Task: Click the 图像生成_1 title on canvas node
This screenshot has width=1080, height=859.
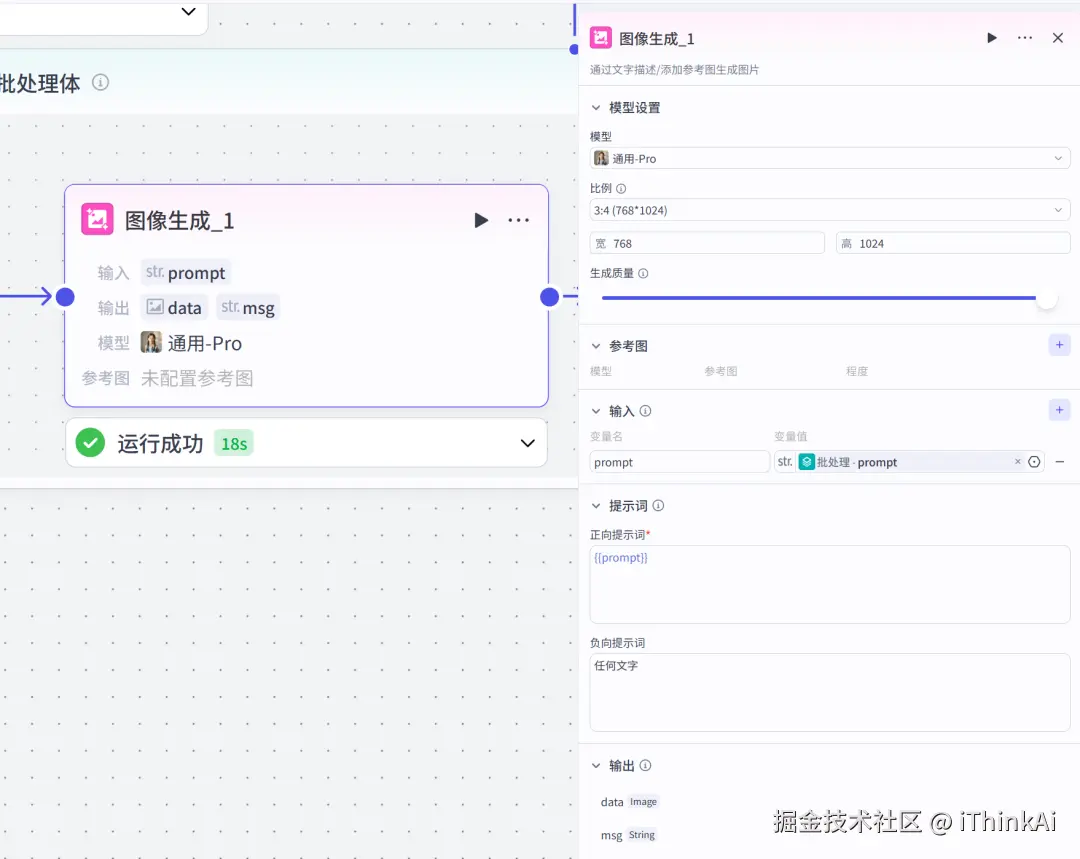Action: click(180, 220)
